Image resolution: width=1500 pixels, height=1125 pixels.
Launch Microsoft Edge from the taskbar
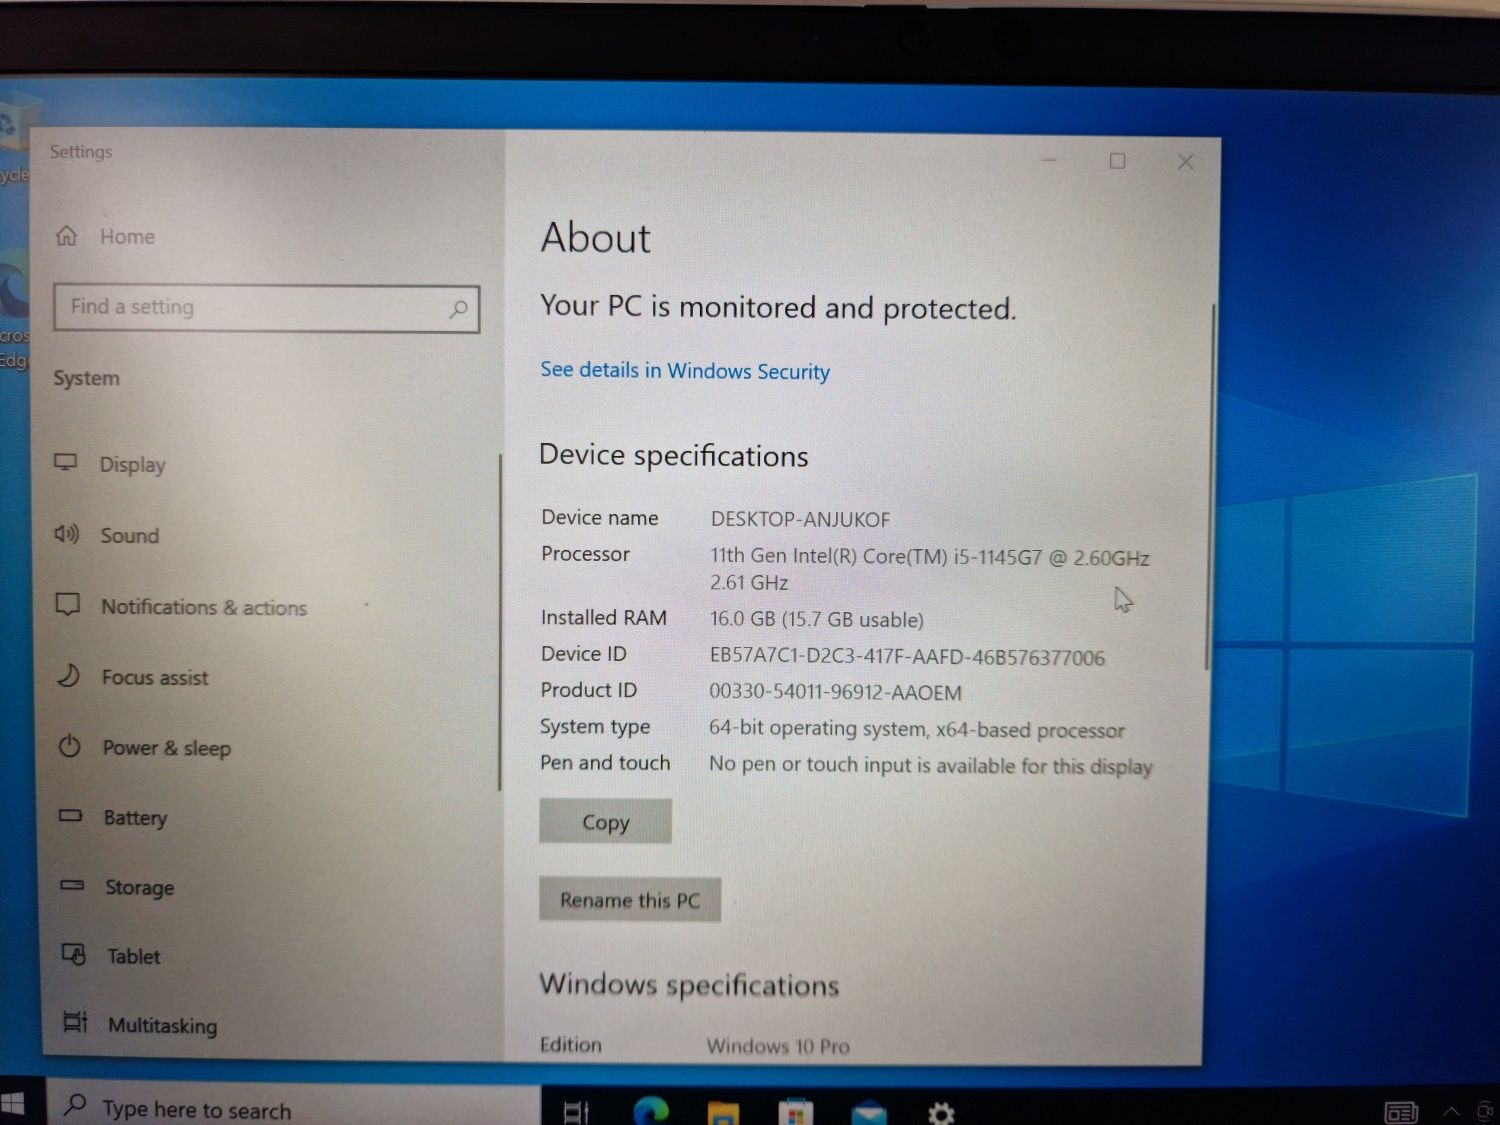click(651, 1110)
